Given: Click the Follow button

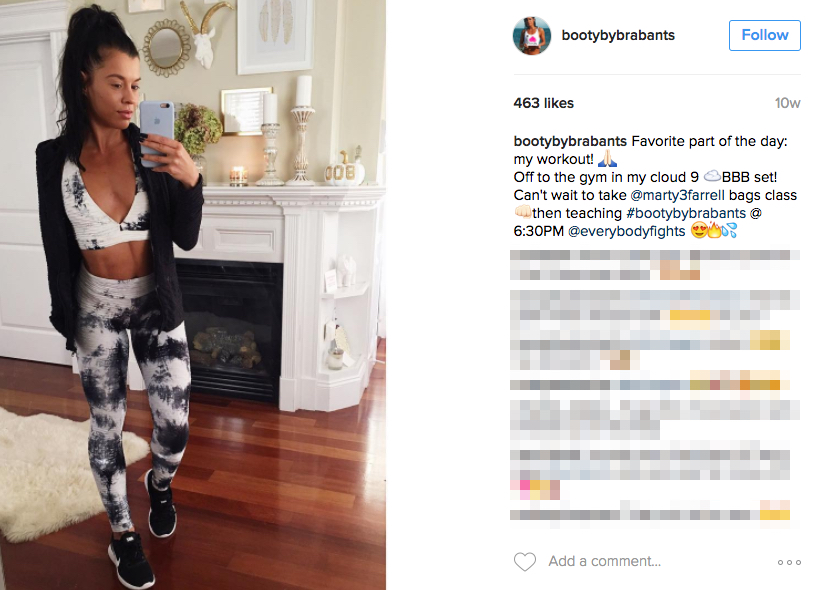Looking at the screenshot, I should tap(765, 35).
